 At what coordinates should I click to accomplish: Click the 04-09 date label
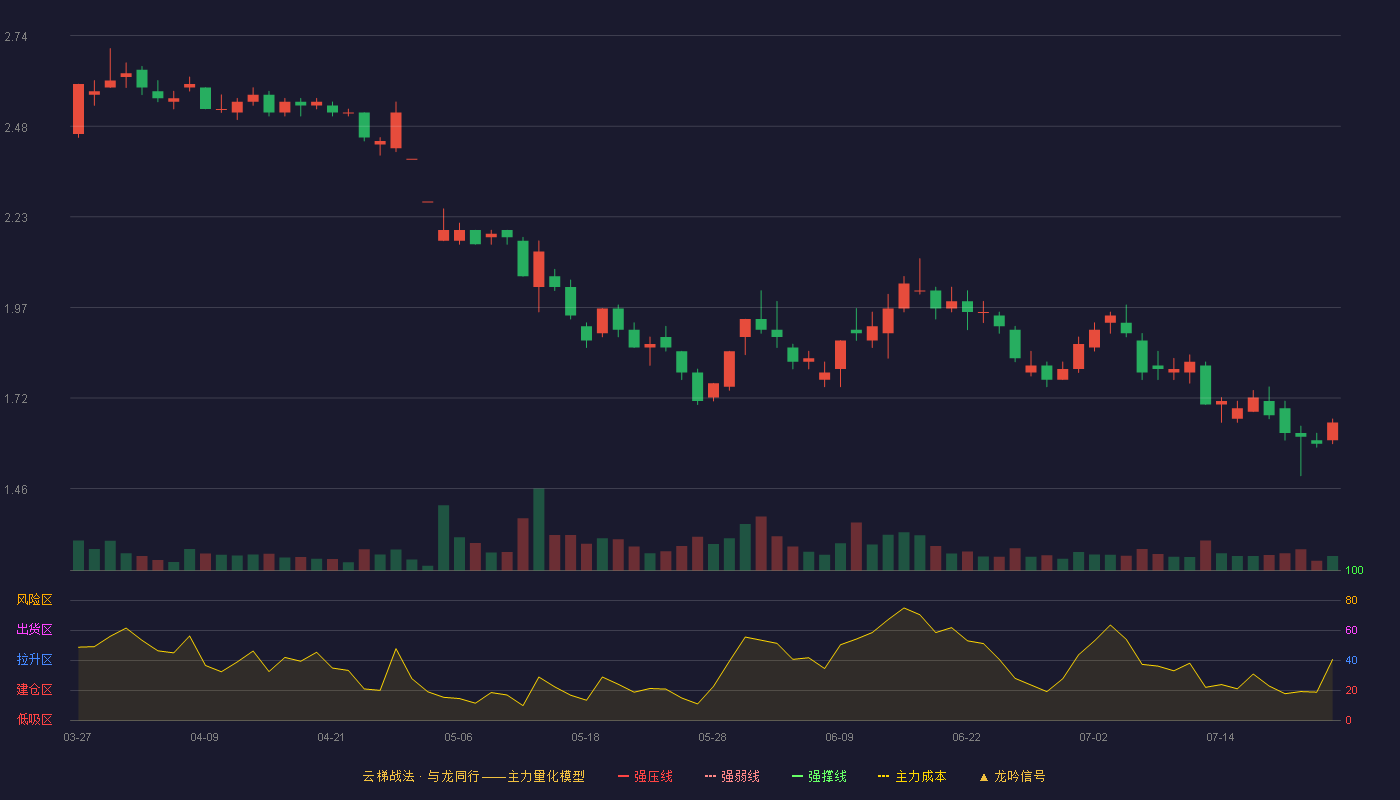pyautogui.click(x=204, y=737)
